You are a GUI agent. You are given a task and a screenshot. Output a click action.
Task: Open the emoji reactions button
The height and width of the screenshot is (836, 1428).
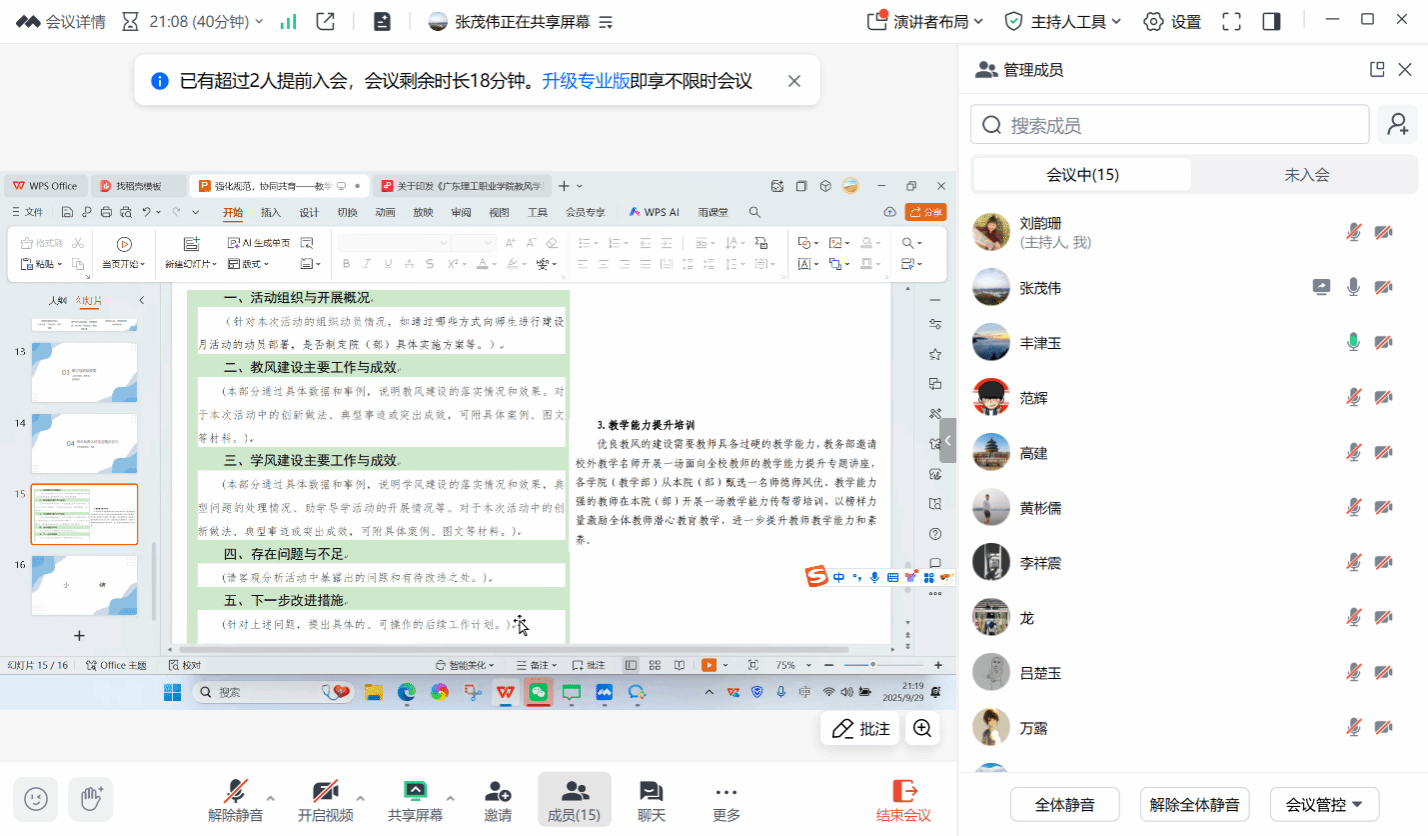click(36, 798)
